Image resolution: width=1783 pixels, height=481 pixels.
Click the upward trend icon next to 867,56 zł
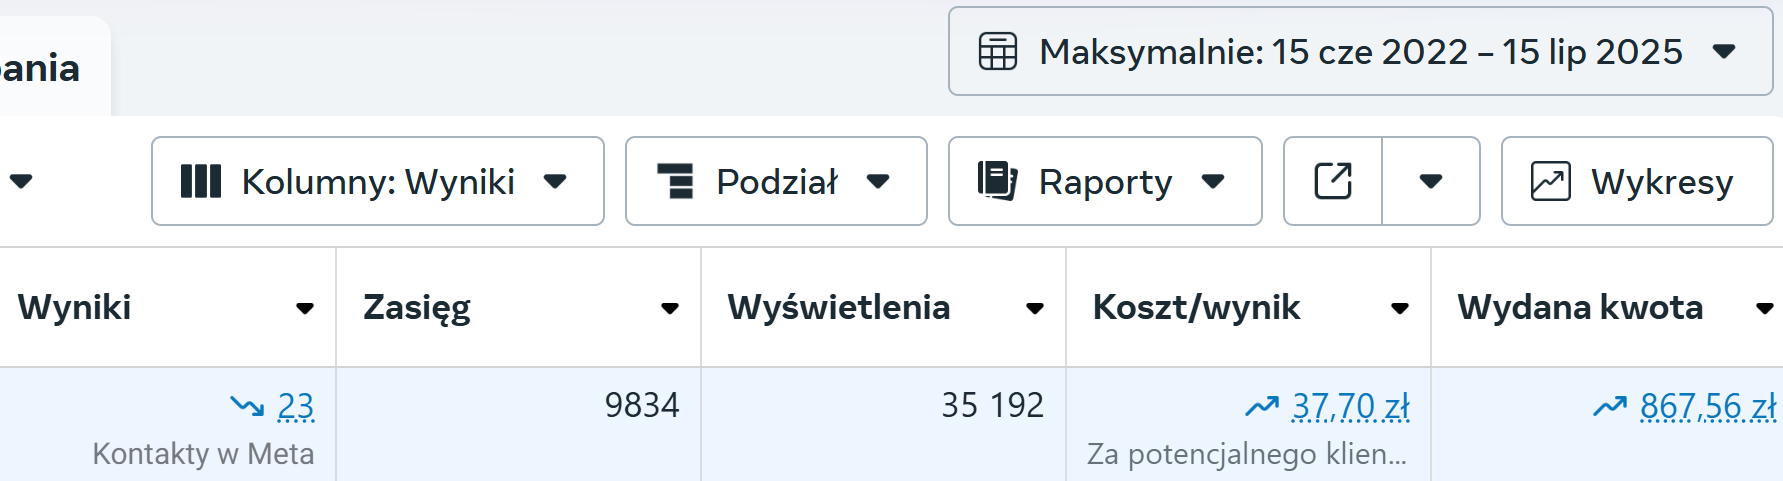tap(1610, 406)
